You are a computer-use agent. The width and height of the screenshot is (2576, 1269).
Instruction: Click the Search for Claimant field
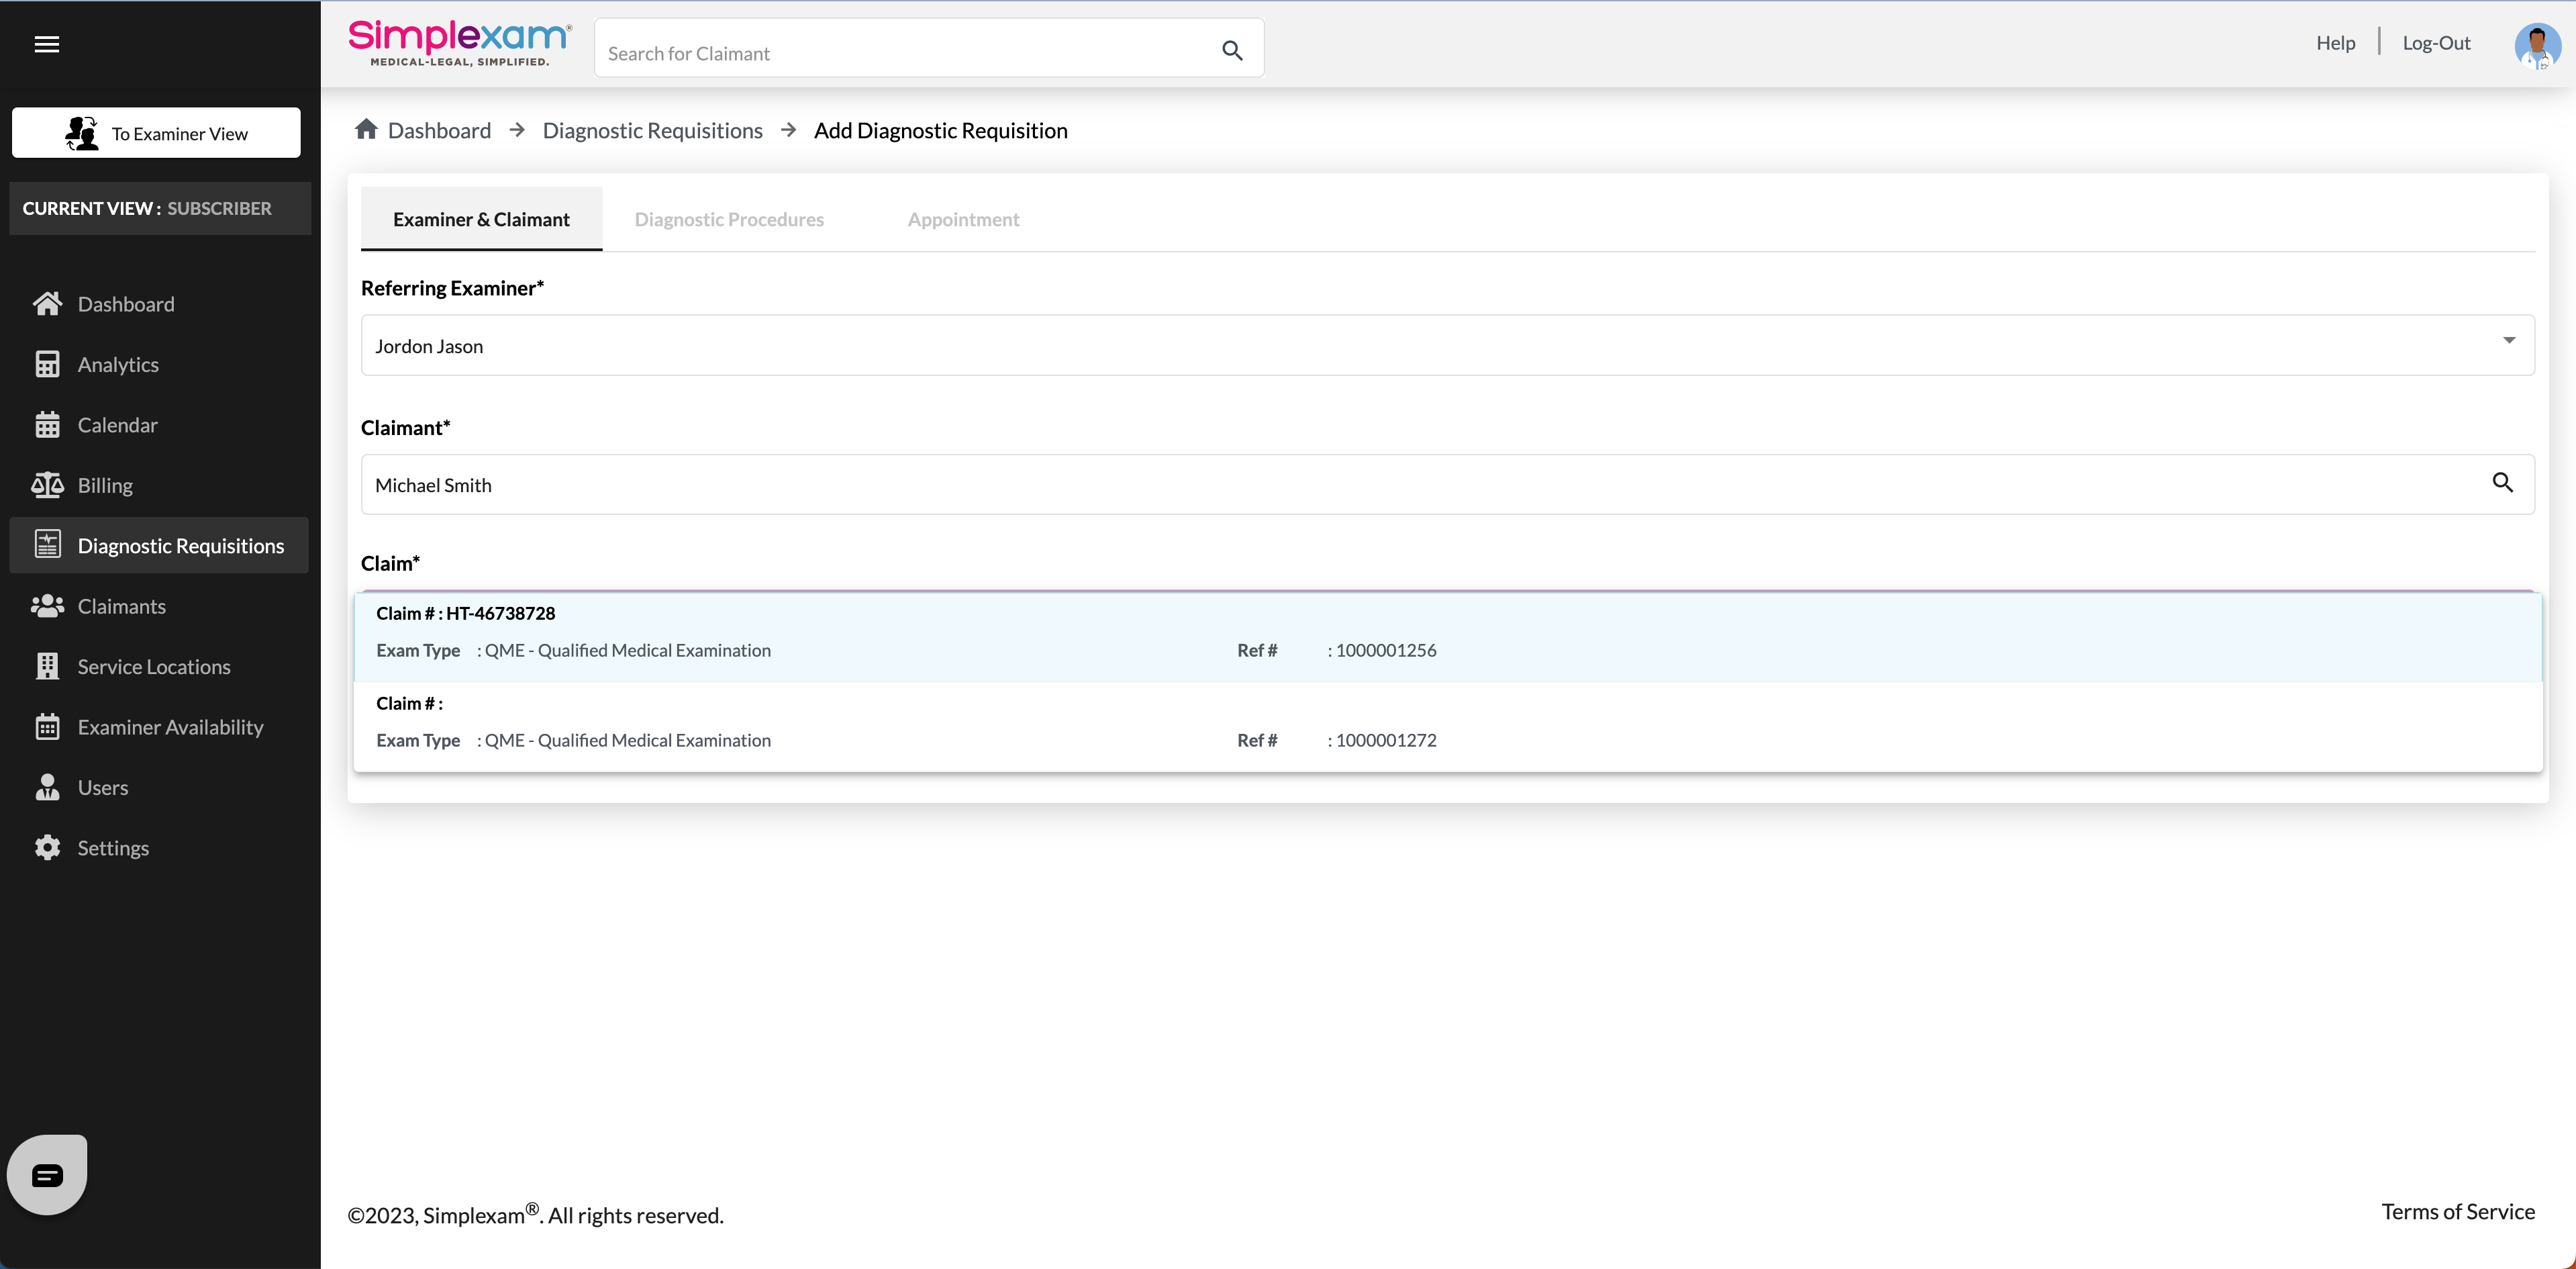click(x=900, y=53)
